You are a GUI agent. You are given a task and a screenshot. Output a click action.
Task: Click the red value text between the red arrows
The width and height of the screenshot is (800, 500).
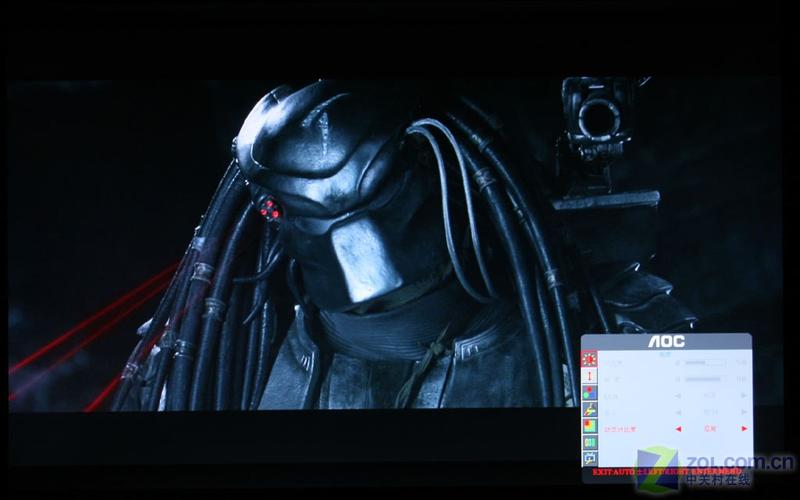[x=710, y=429]
